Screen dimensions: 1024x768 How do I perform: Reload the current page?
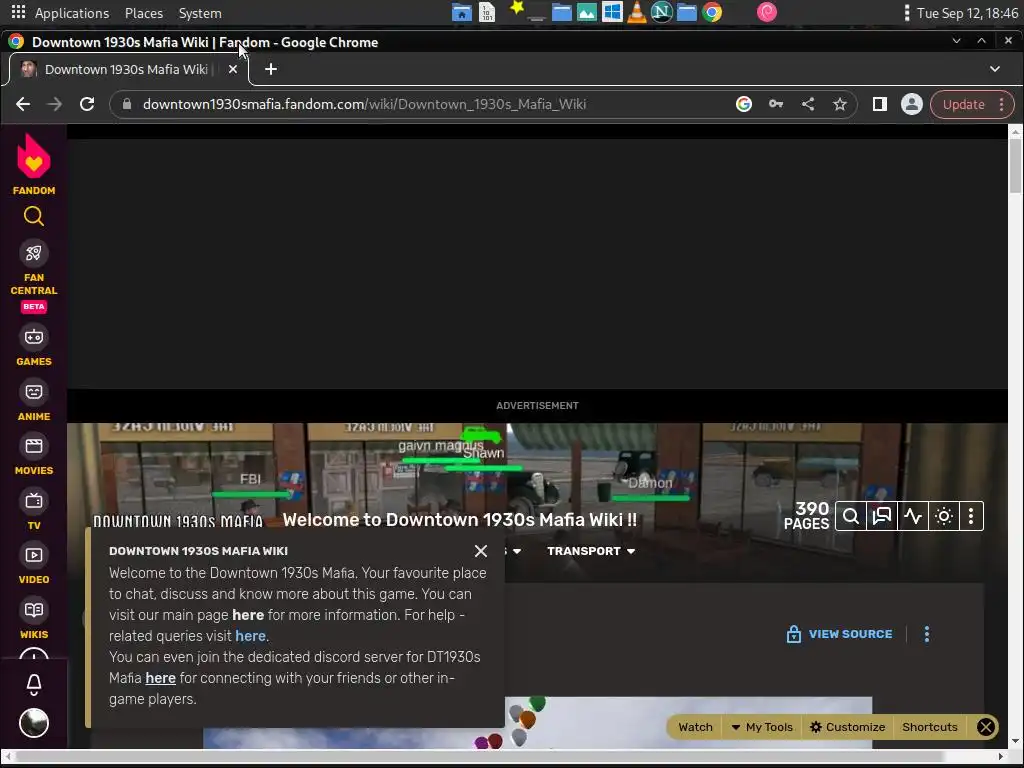(x=87, y=104)
